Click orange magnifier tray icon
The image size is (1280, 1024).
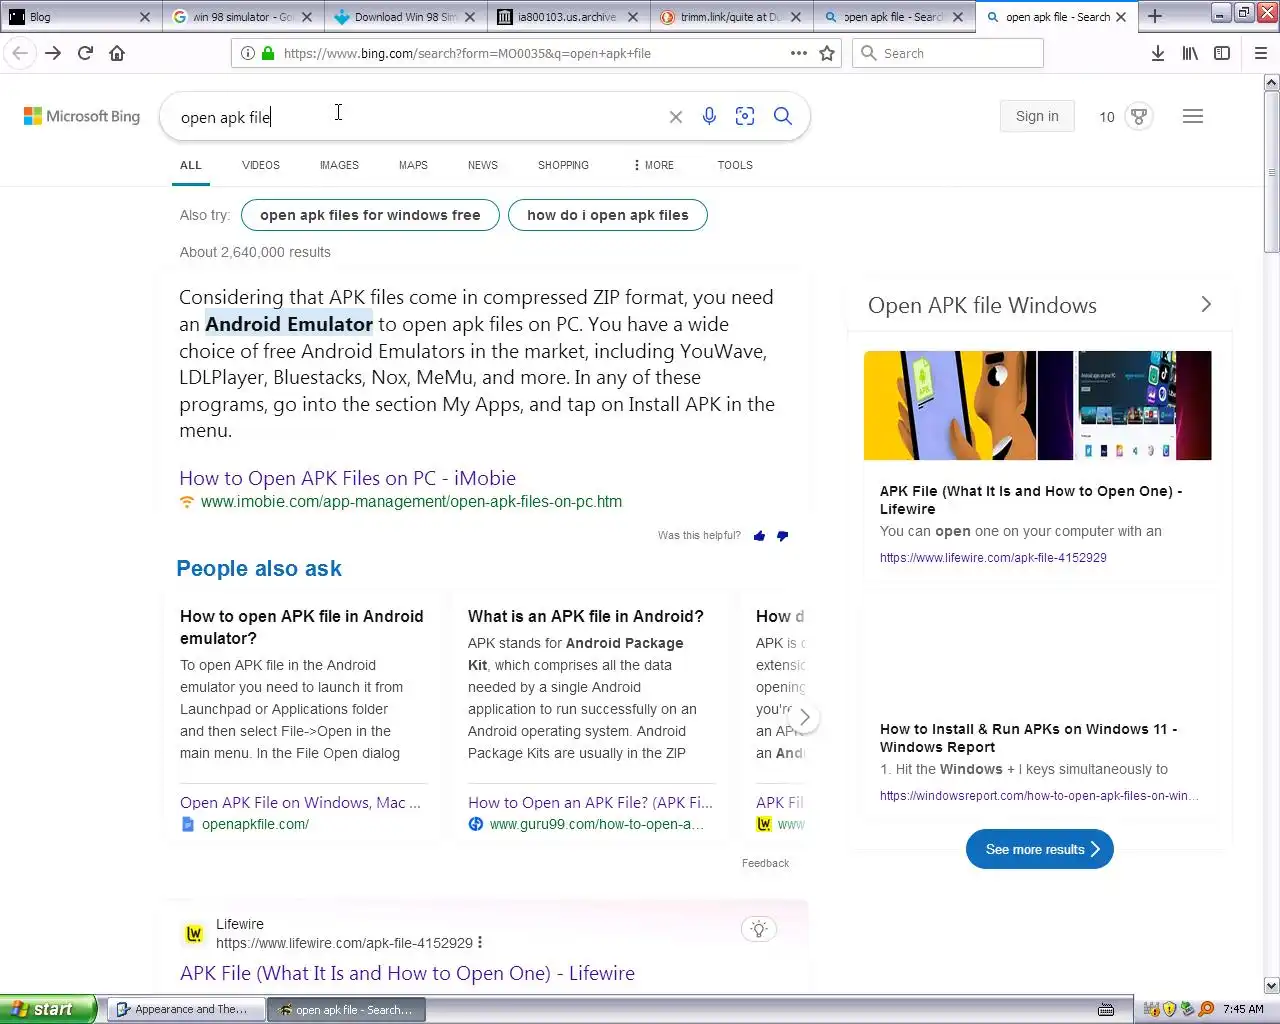1206,1009
